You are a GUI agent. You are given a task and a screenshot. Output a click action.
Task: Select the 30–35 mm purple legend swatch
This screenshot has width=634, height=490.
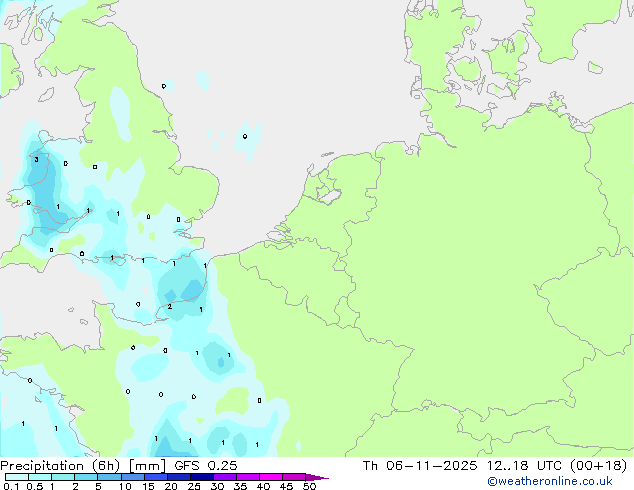click(x=224, y=477)
